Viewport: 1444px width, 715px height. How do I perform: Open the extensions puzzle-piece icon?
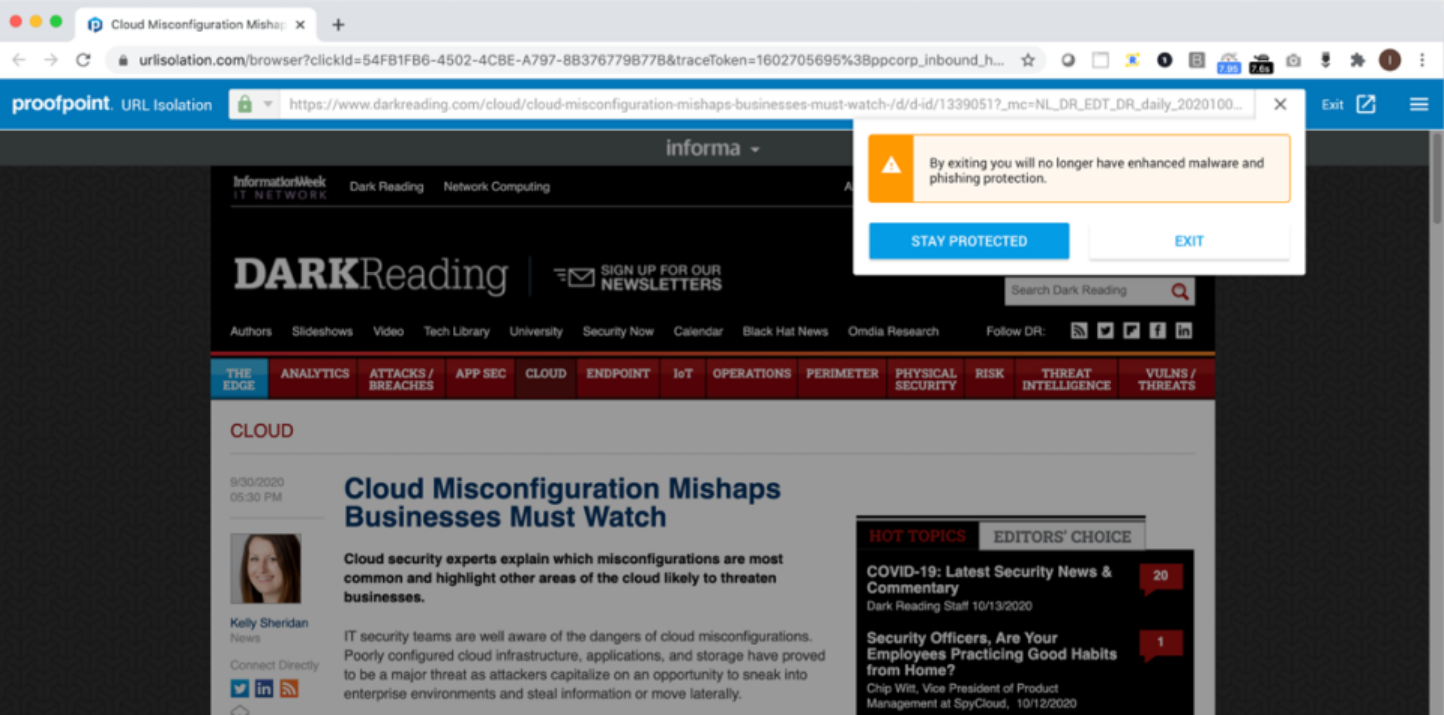pos(1357,60)
